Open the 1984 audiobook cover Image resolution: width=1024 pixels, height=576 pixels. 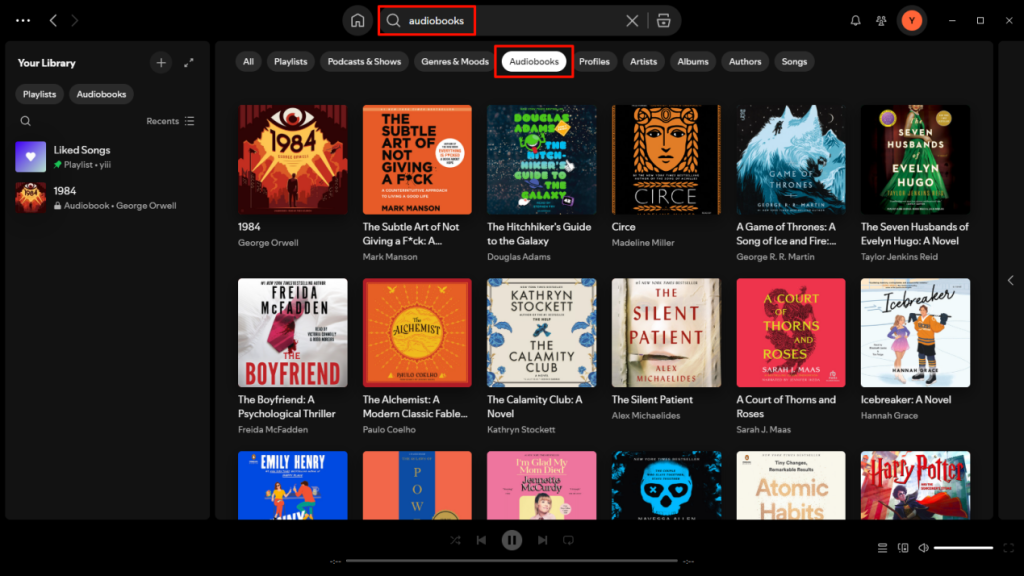point(293,159)
